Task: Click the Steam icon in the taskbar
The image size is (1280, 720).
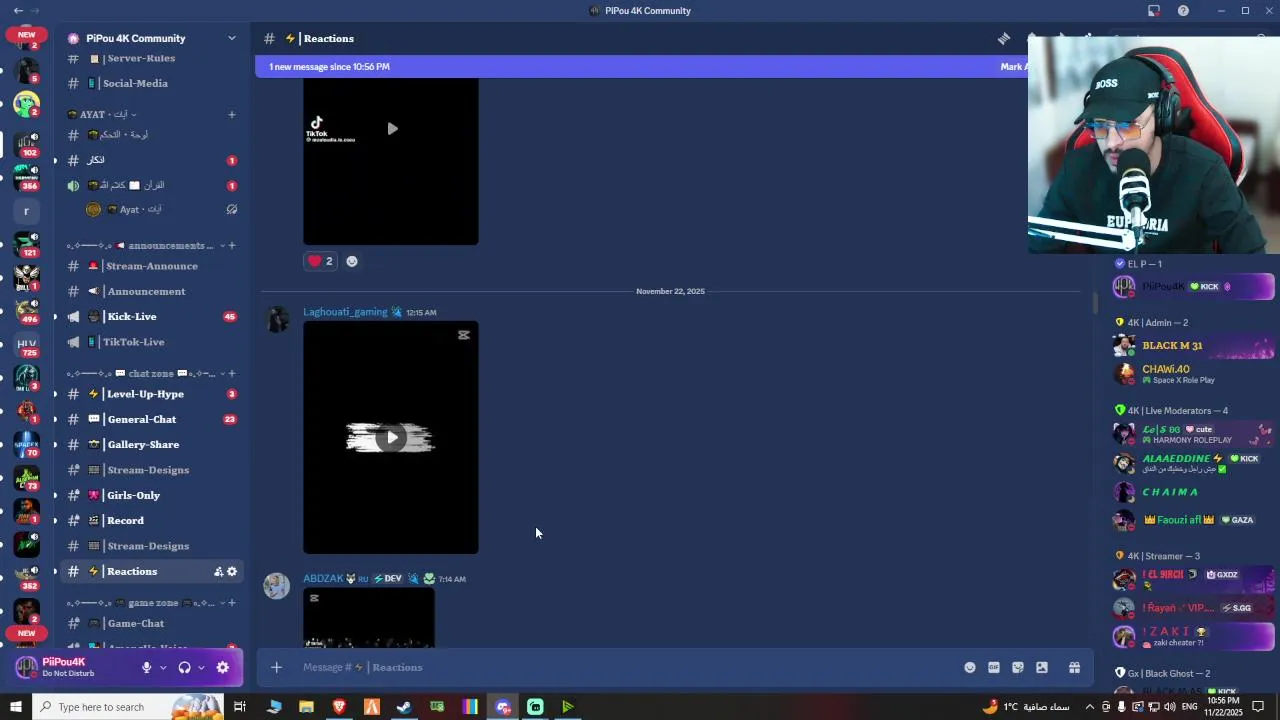Action: click(x=404, y=707)
